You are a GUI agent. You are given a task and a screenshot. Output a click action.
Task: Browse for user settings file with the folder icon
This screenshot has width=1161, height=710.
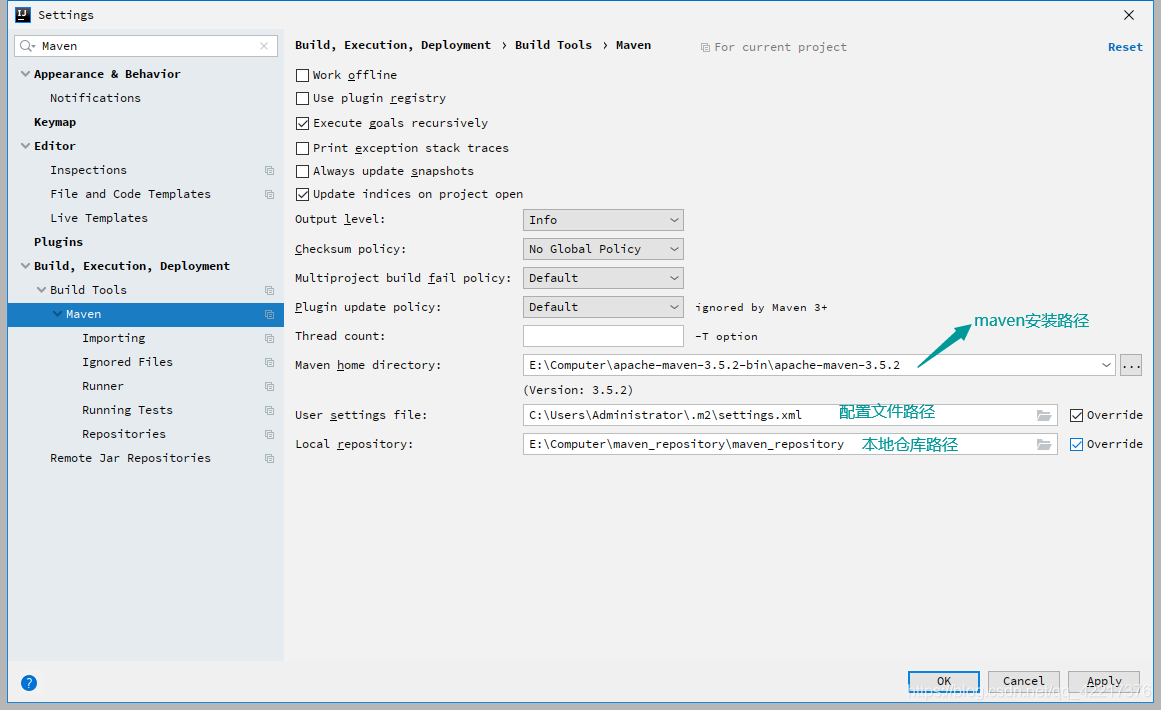pyautogui.click(x=1044, y=415)
